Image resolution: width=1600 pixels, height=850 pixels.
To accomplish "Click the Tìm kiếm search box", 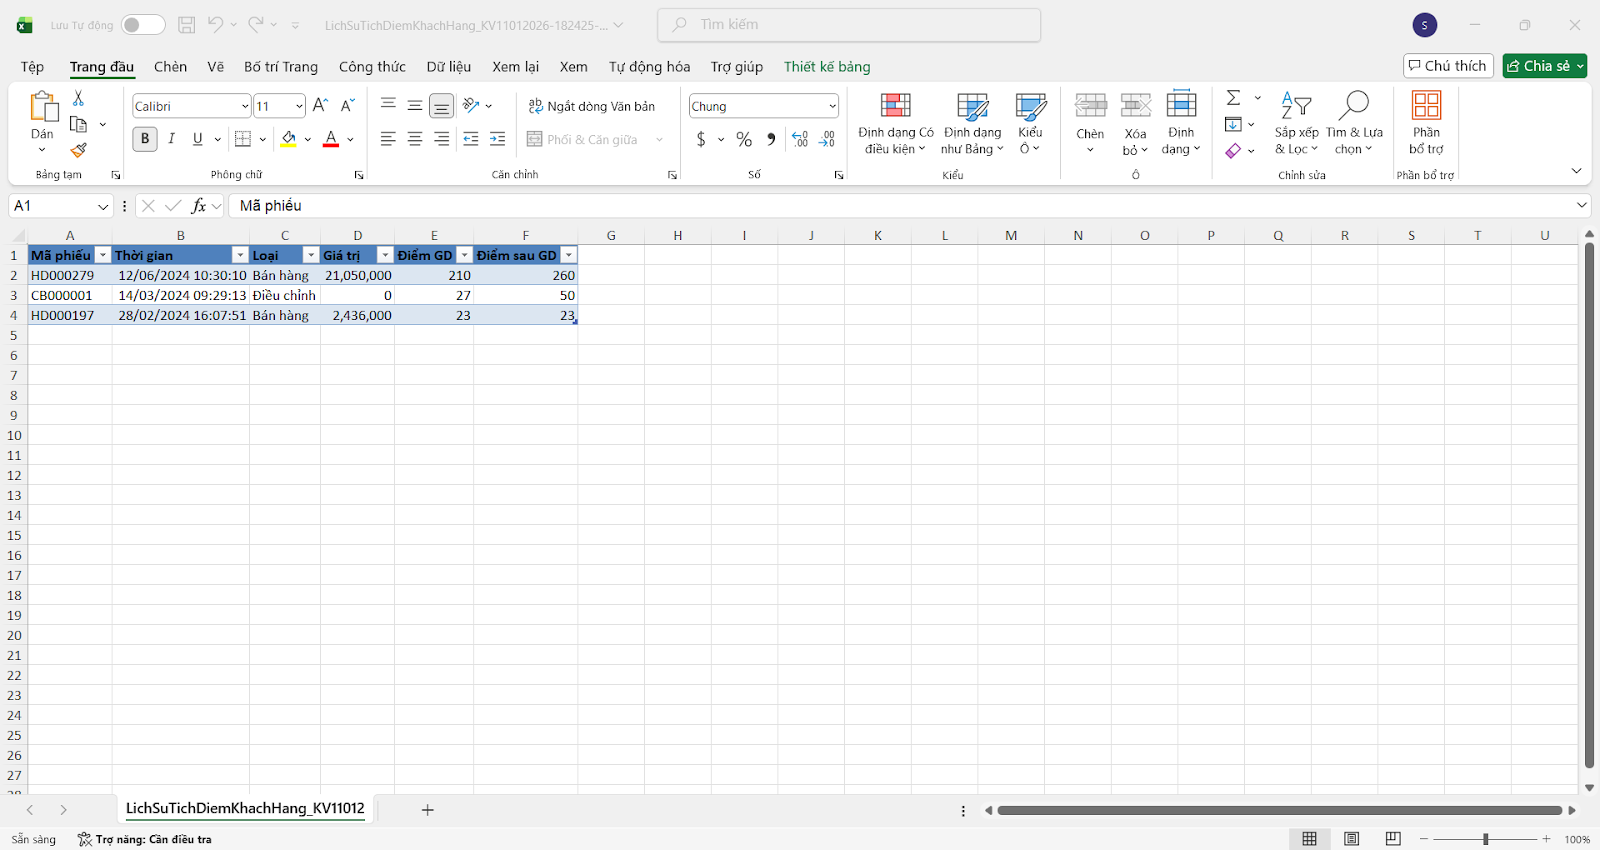I will tap(849, 25).
